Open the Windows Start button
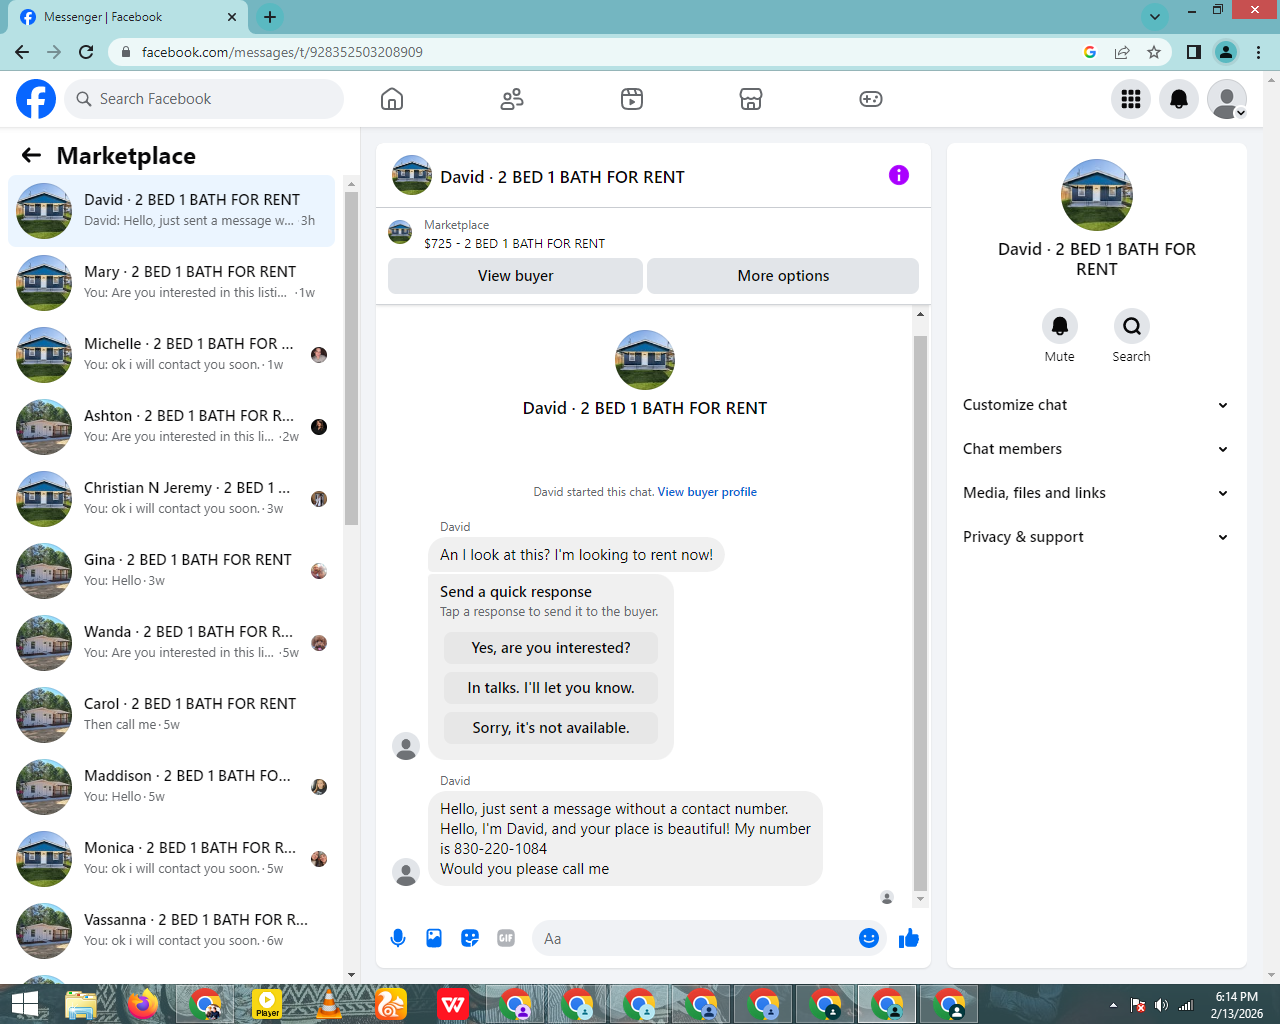1280x1024 pixels. tap(24, 1004)
